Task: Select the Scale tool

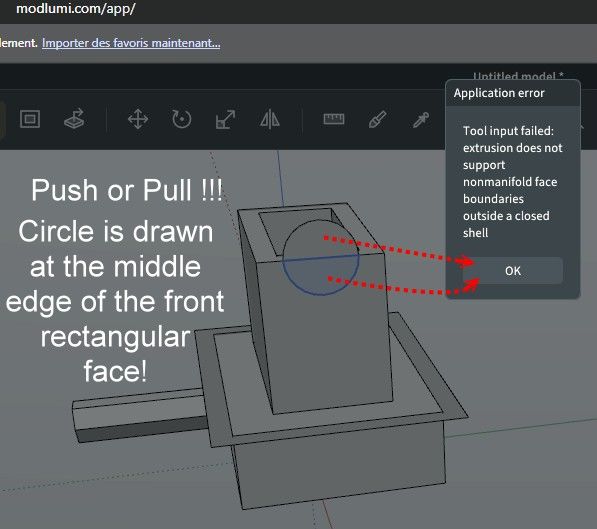Action: click(225, 119)
